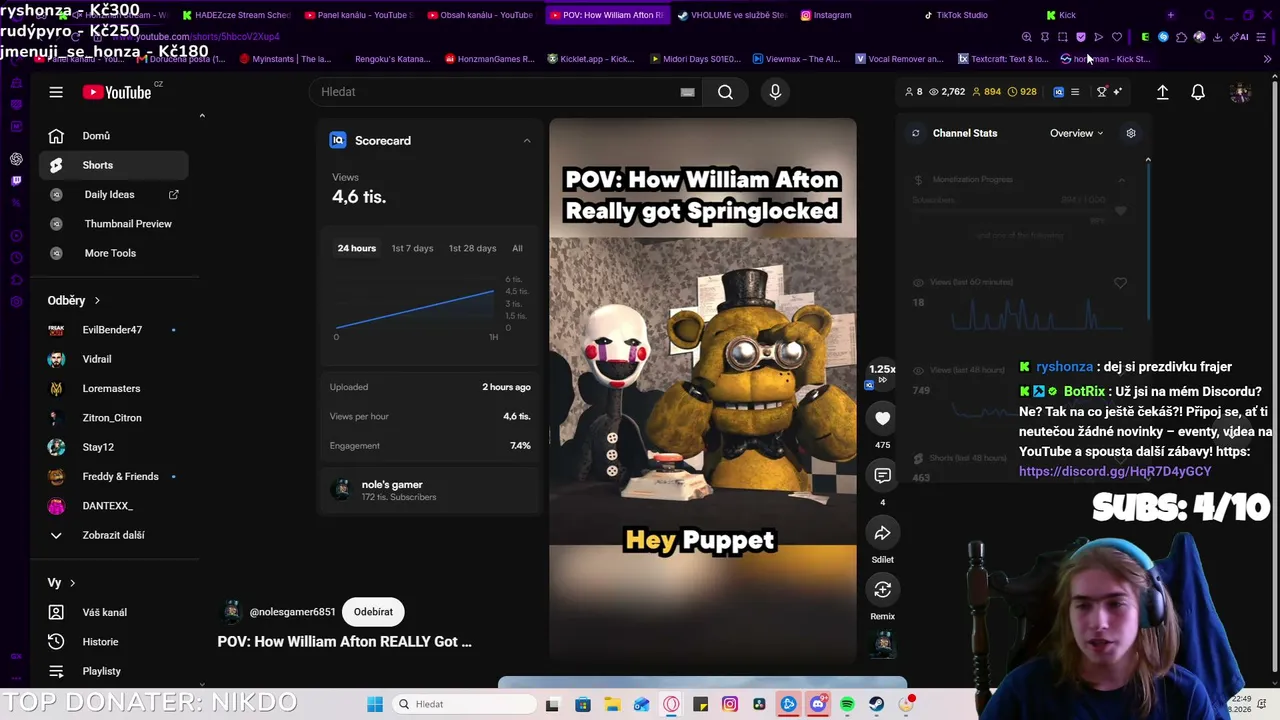Open Spotify from the taskbar

847,704
